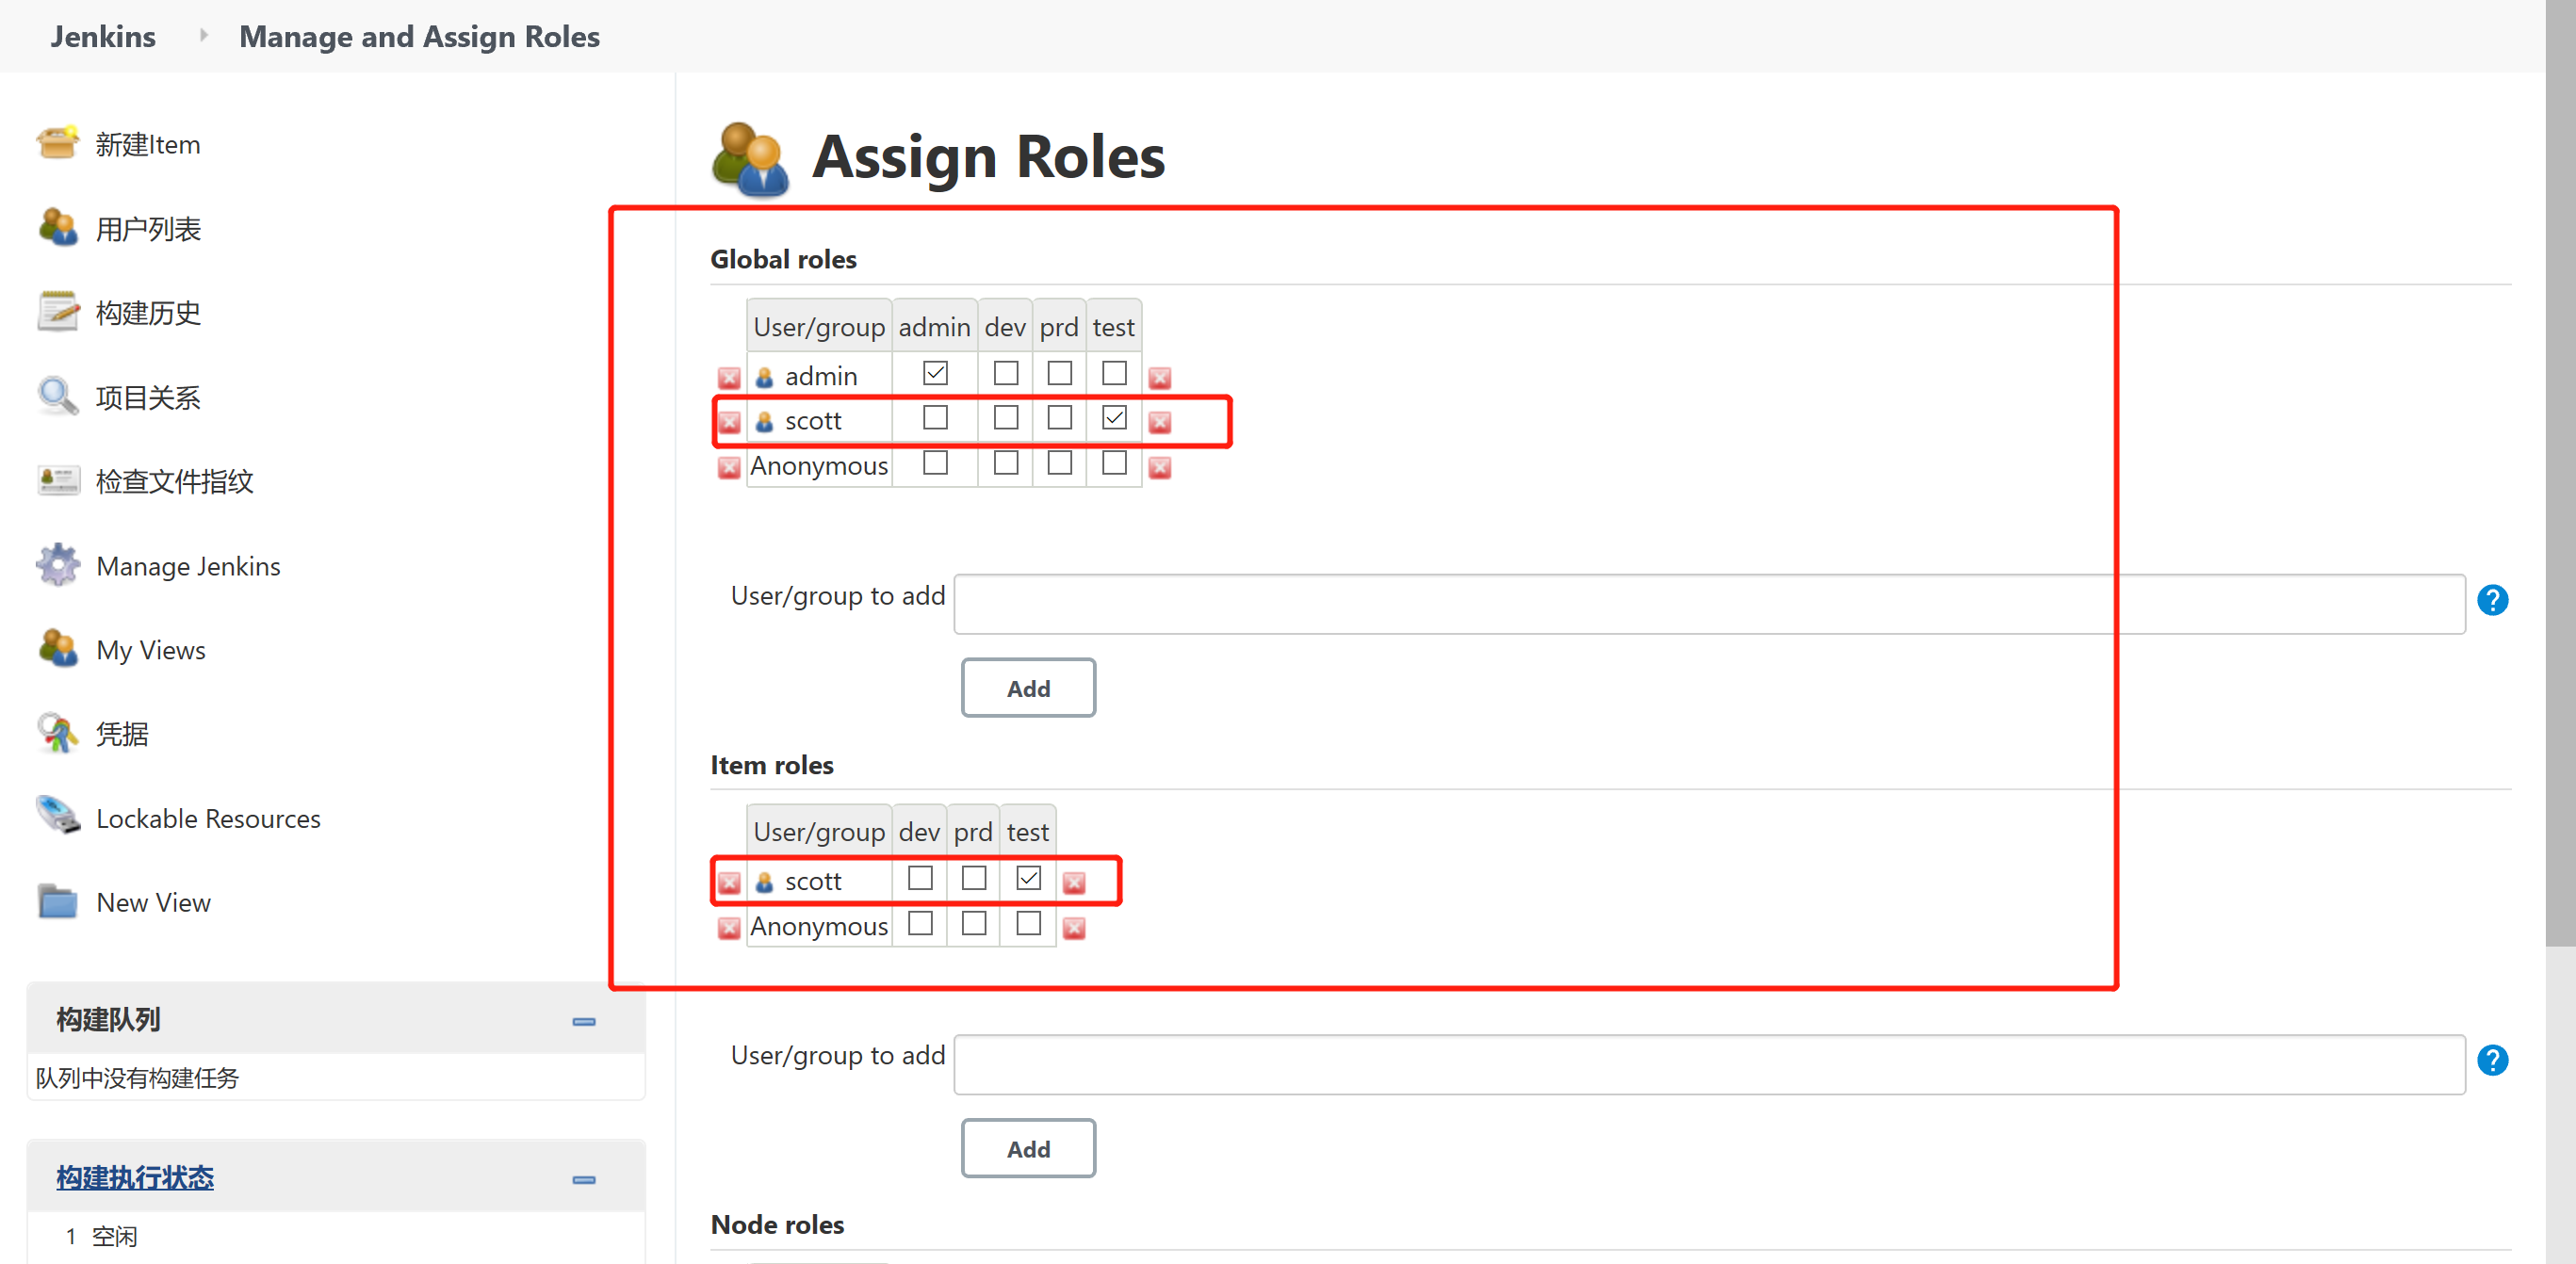Open Manage Jenkins settings
This screenshot has height=1264, width=2576.
(x=188, y=565)
